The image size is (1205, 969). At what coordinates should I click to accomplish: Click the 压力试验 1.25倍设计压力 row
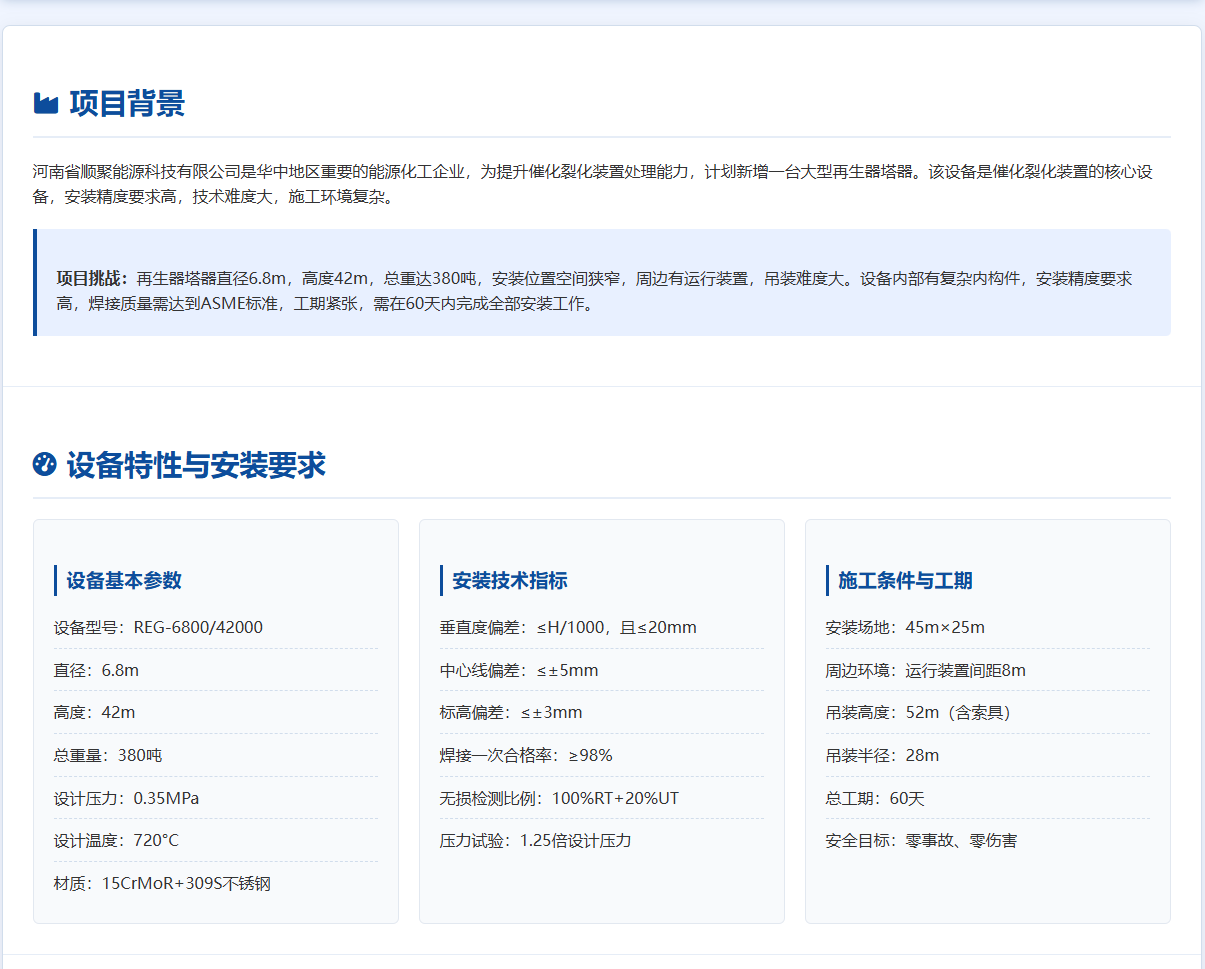(535, 841)
